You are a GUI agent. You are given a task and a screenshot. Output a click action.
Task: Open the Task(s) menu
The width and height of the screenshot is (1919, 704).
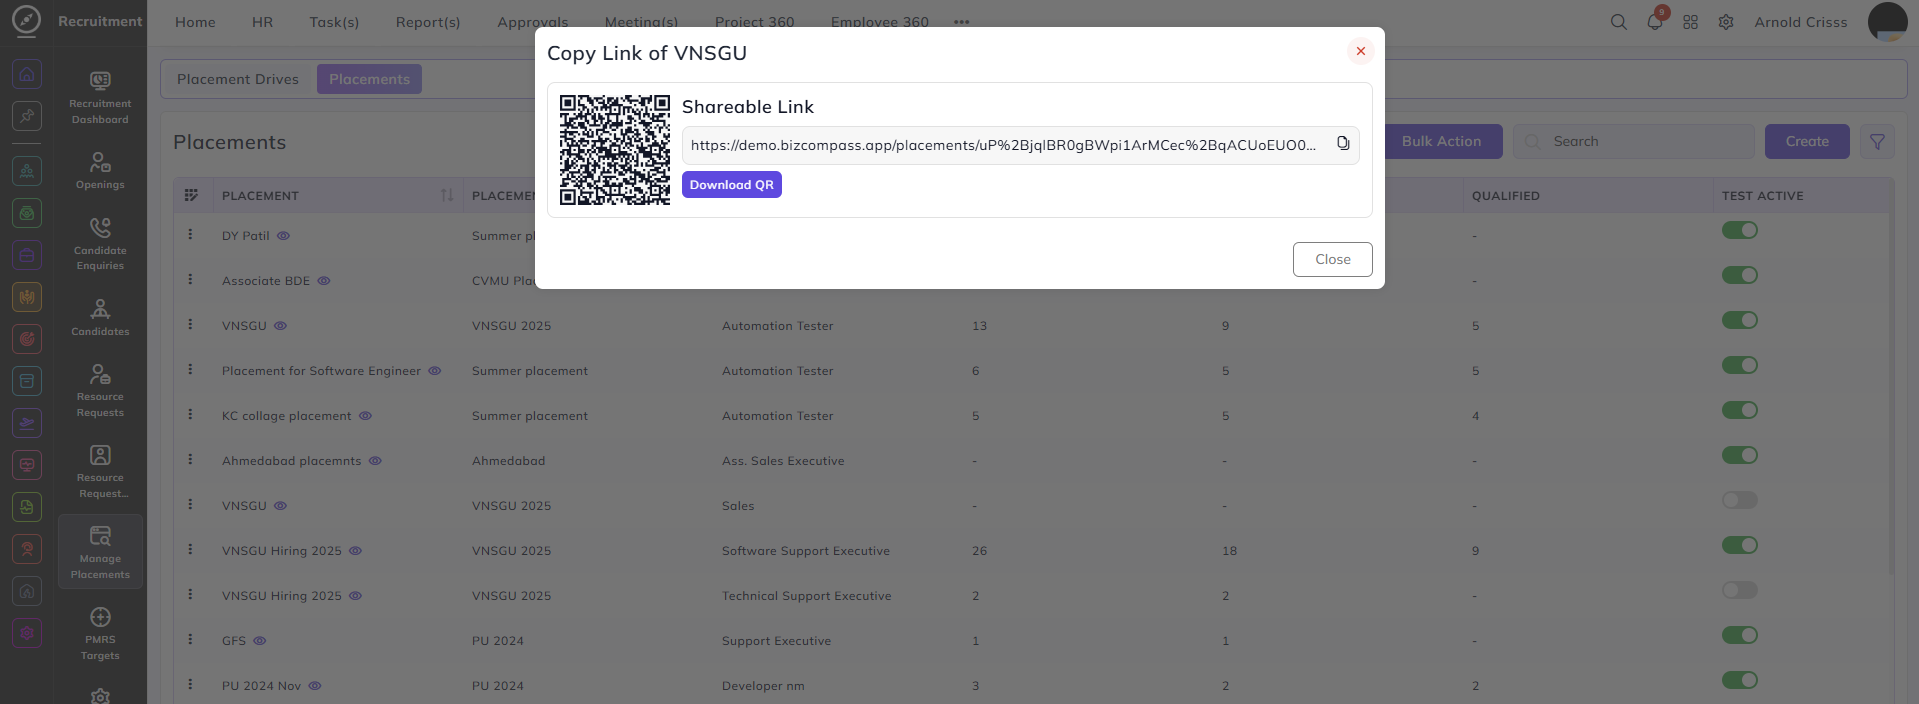[x=334, y=22]
